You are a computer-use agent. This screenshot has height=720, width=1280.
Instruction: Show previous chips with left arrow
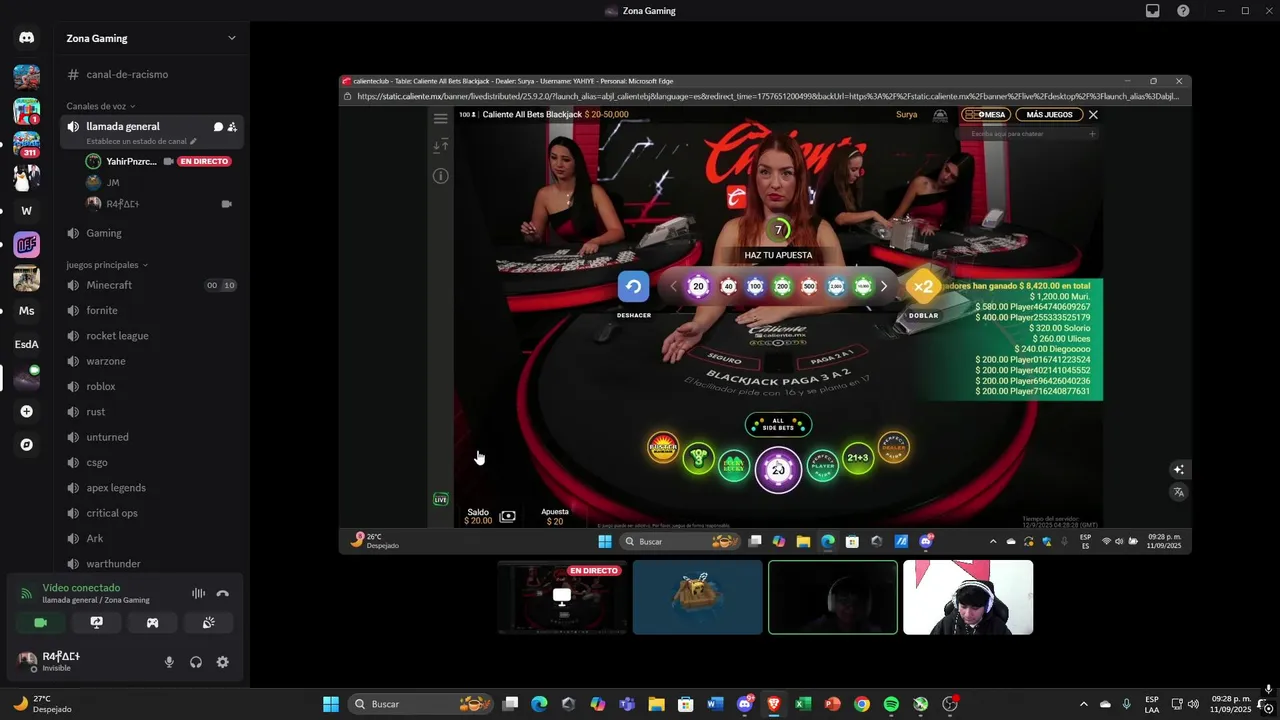click(673, 287)
